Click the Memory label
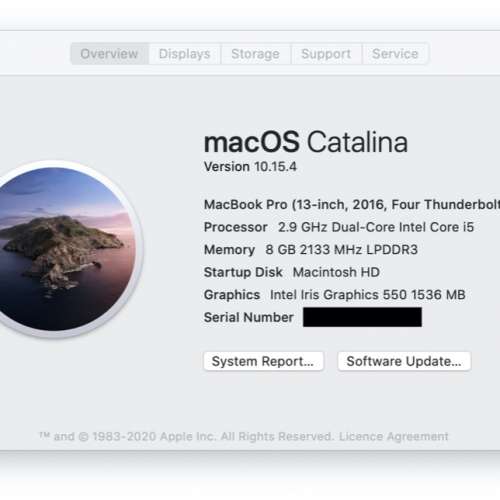 click(229, 250)
